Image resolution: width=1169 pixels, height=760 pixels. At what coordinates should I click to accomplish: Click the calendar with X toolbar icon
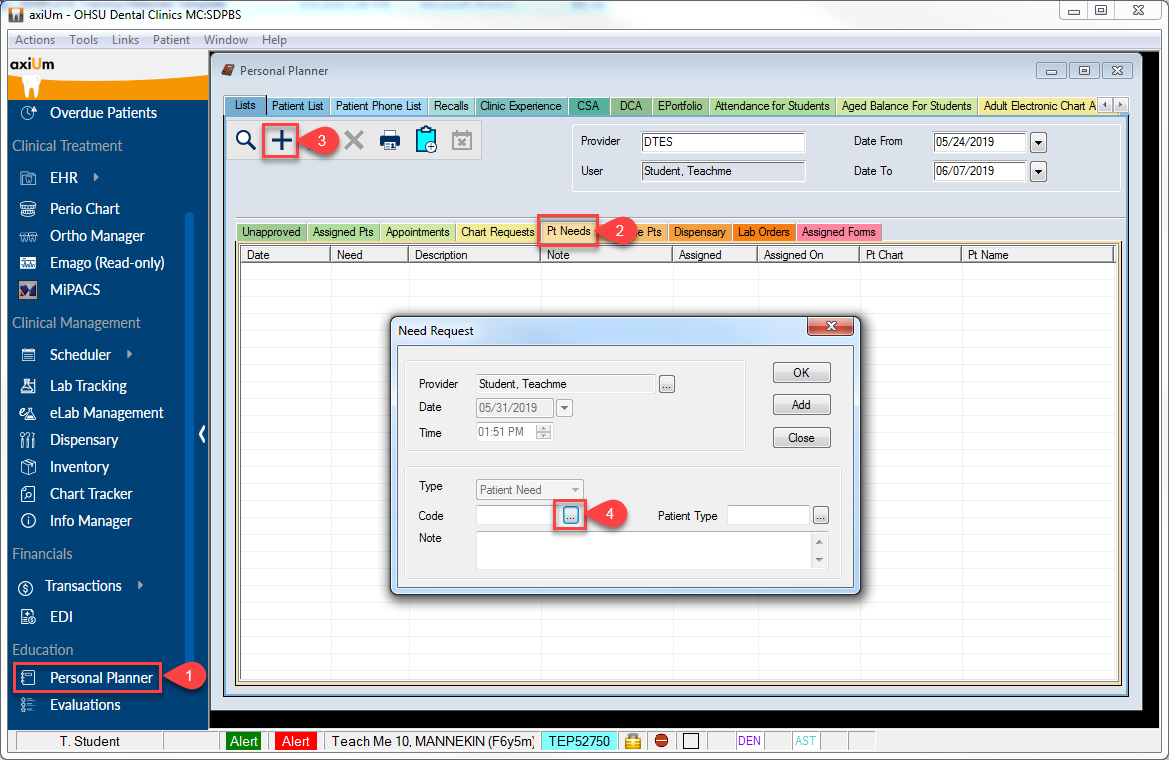click(x=462, y=139)
